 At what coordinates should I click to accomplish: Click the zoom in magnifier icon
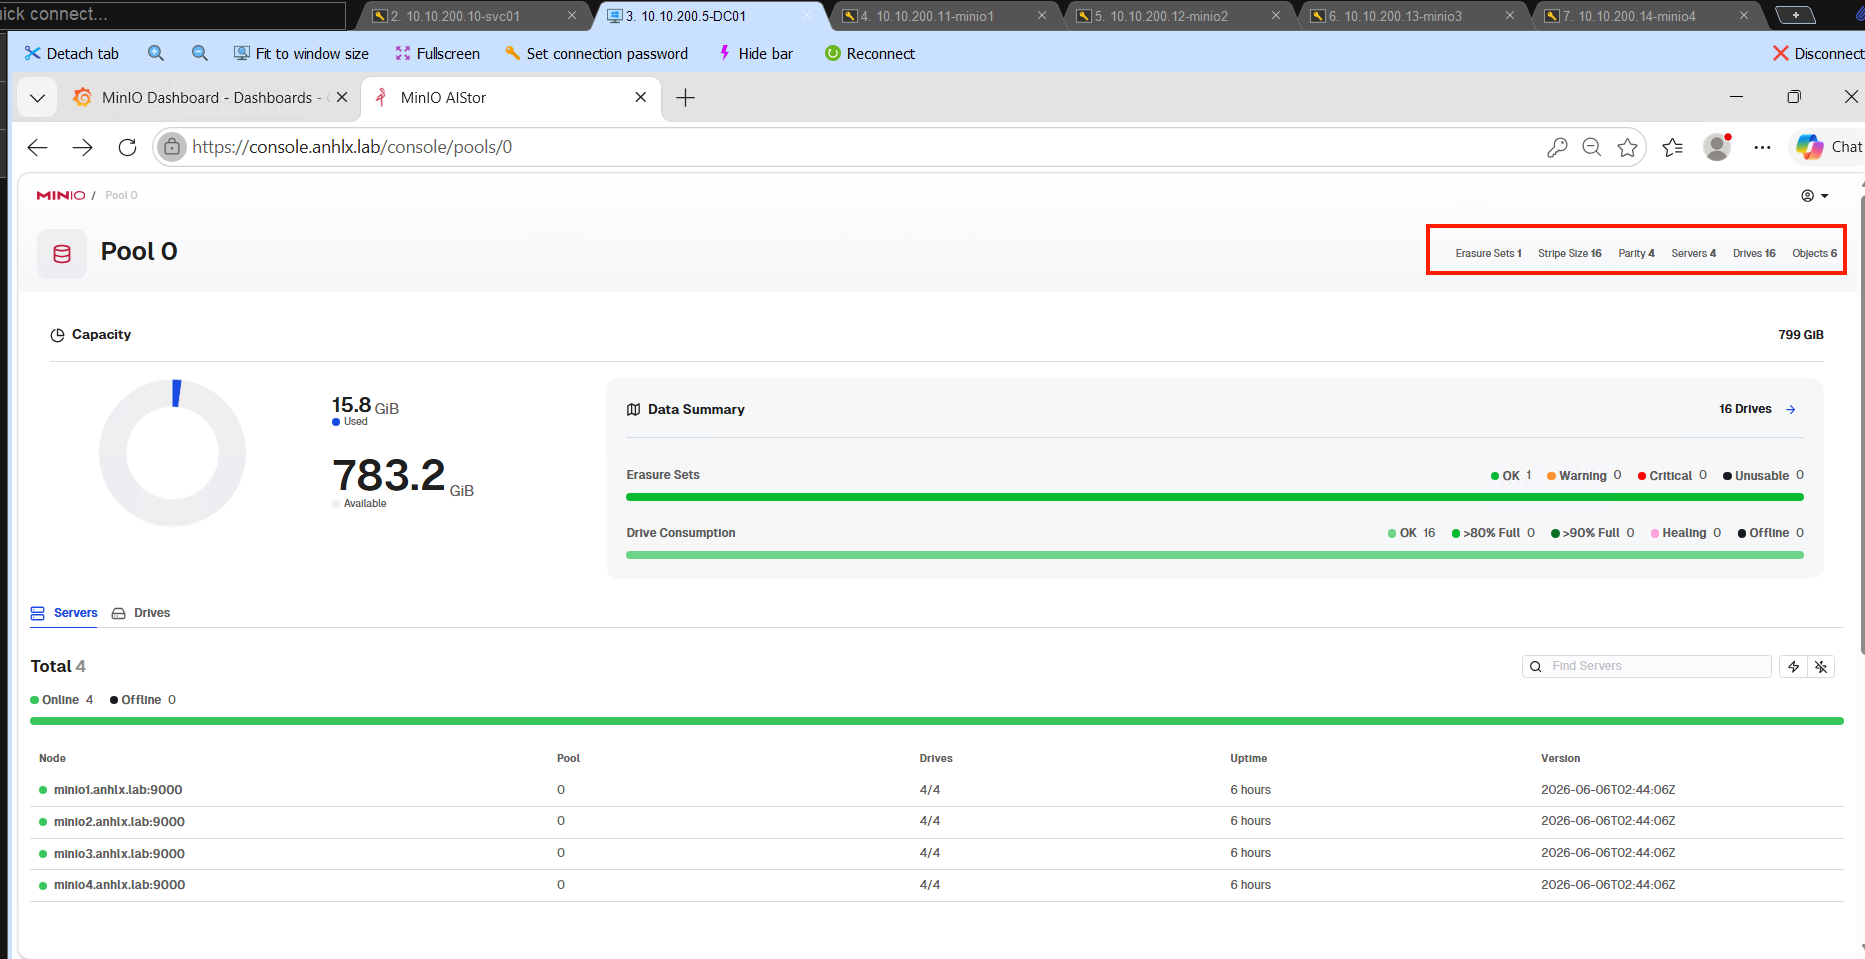pyautogui.click(x=156, y=54)
